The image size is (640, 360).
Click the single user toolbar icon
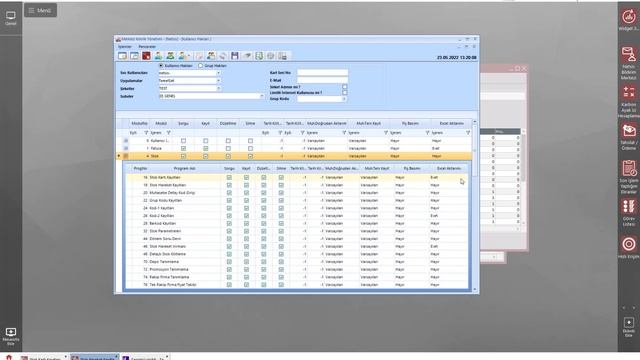click(x=158, y=56)
